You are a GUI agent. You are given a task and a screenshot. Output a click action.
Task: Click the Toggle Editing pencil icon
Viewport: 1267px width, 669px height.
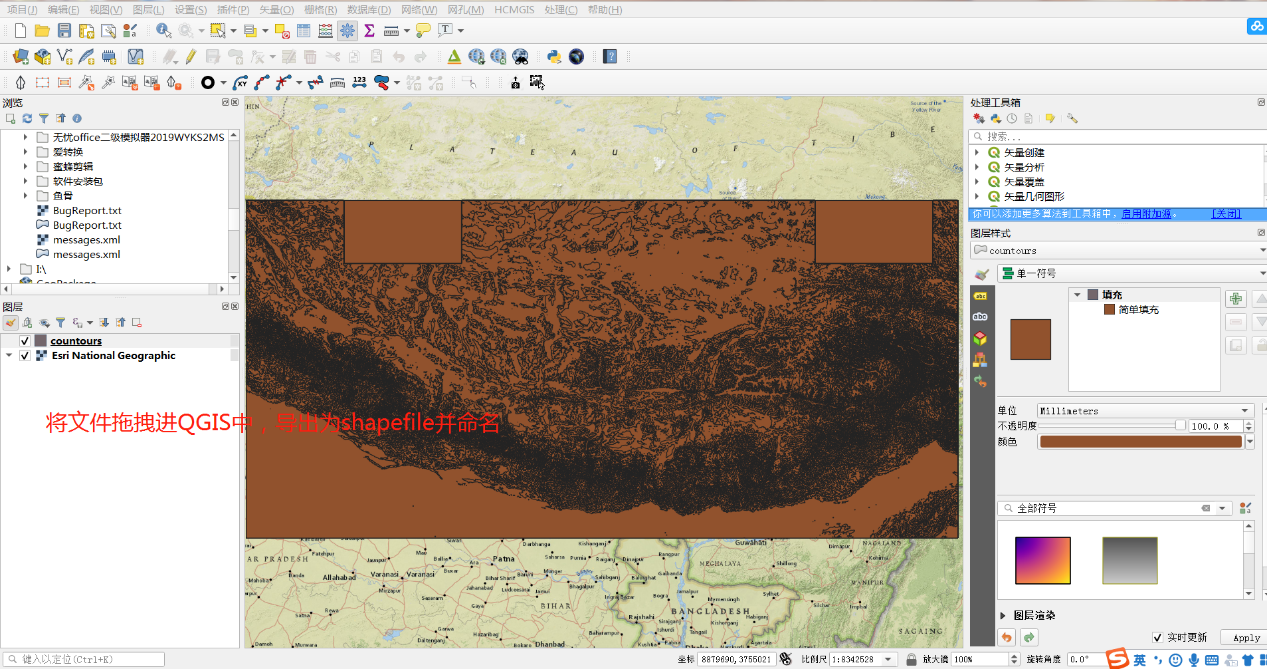click(x=189, y=57)
